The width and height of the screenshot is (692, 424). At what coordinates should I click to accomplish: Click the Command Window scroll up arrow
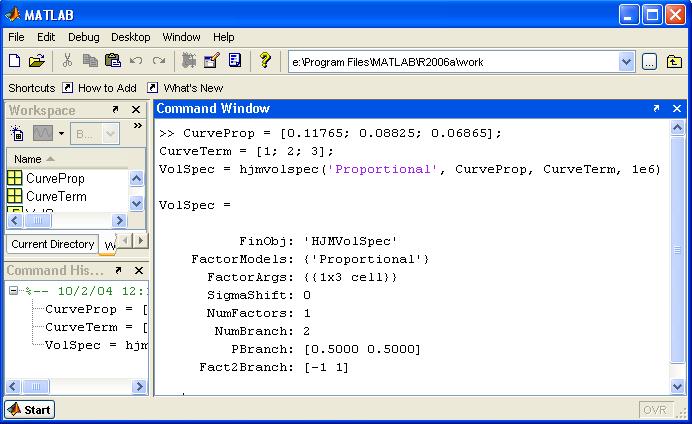click(x=677, y=128)
